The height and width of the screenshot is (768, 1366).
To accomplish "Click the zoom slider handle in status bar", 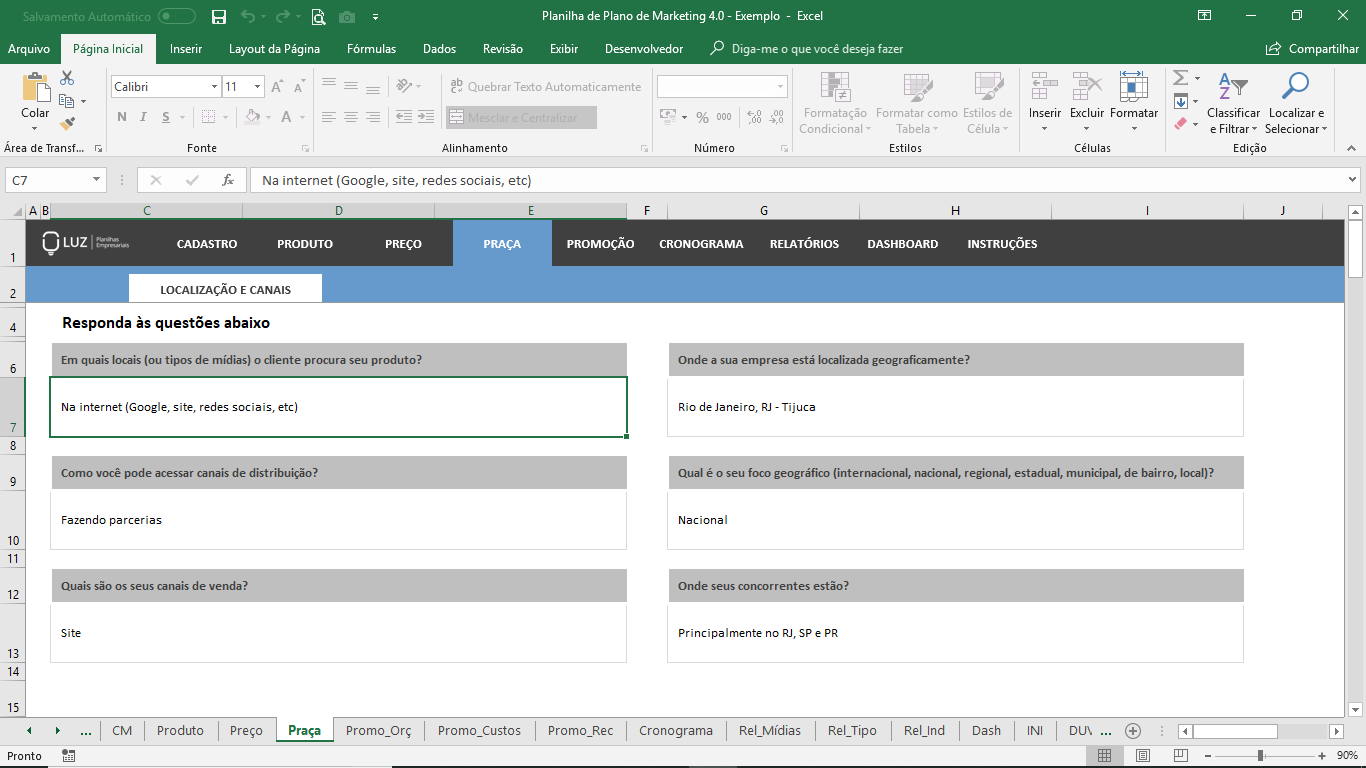I will tap(1260, 756).
